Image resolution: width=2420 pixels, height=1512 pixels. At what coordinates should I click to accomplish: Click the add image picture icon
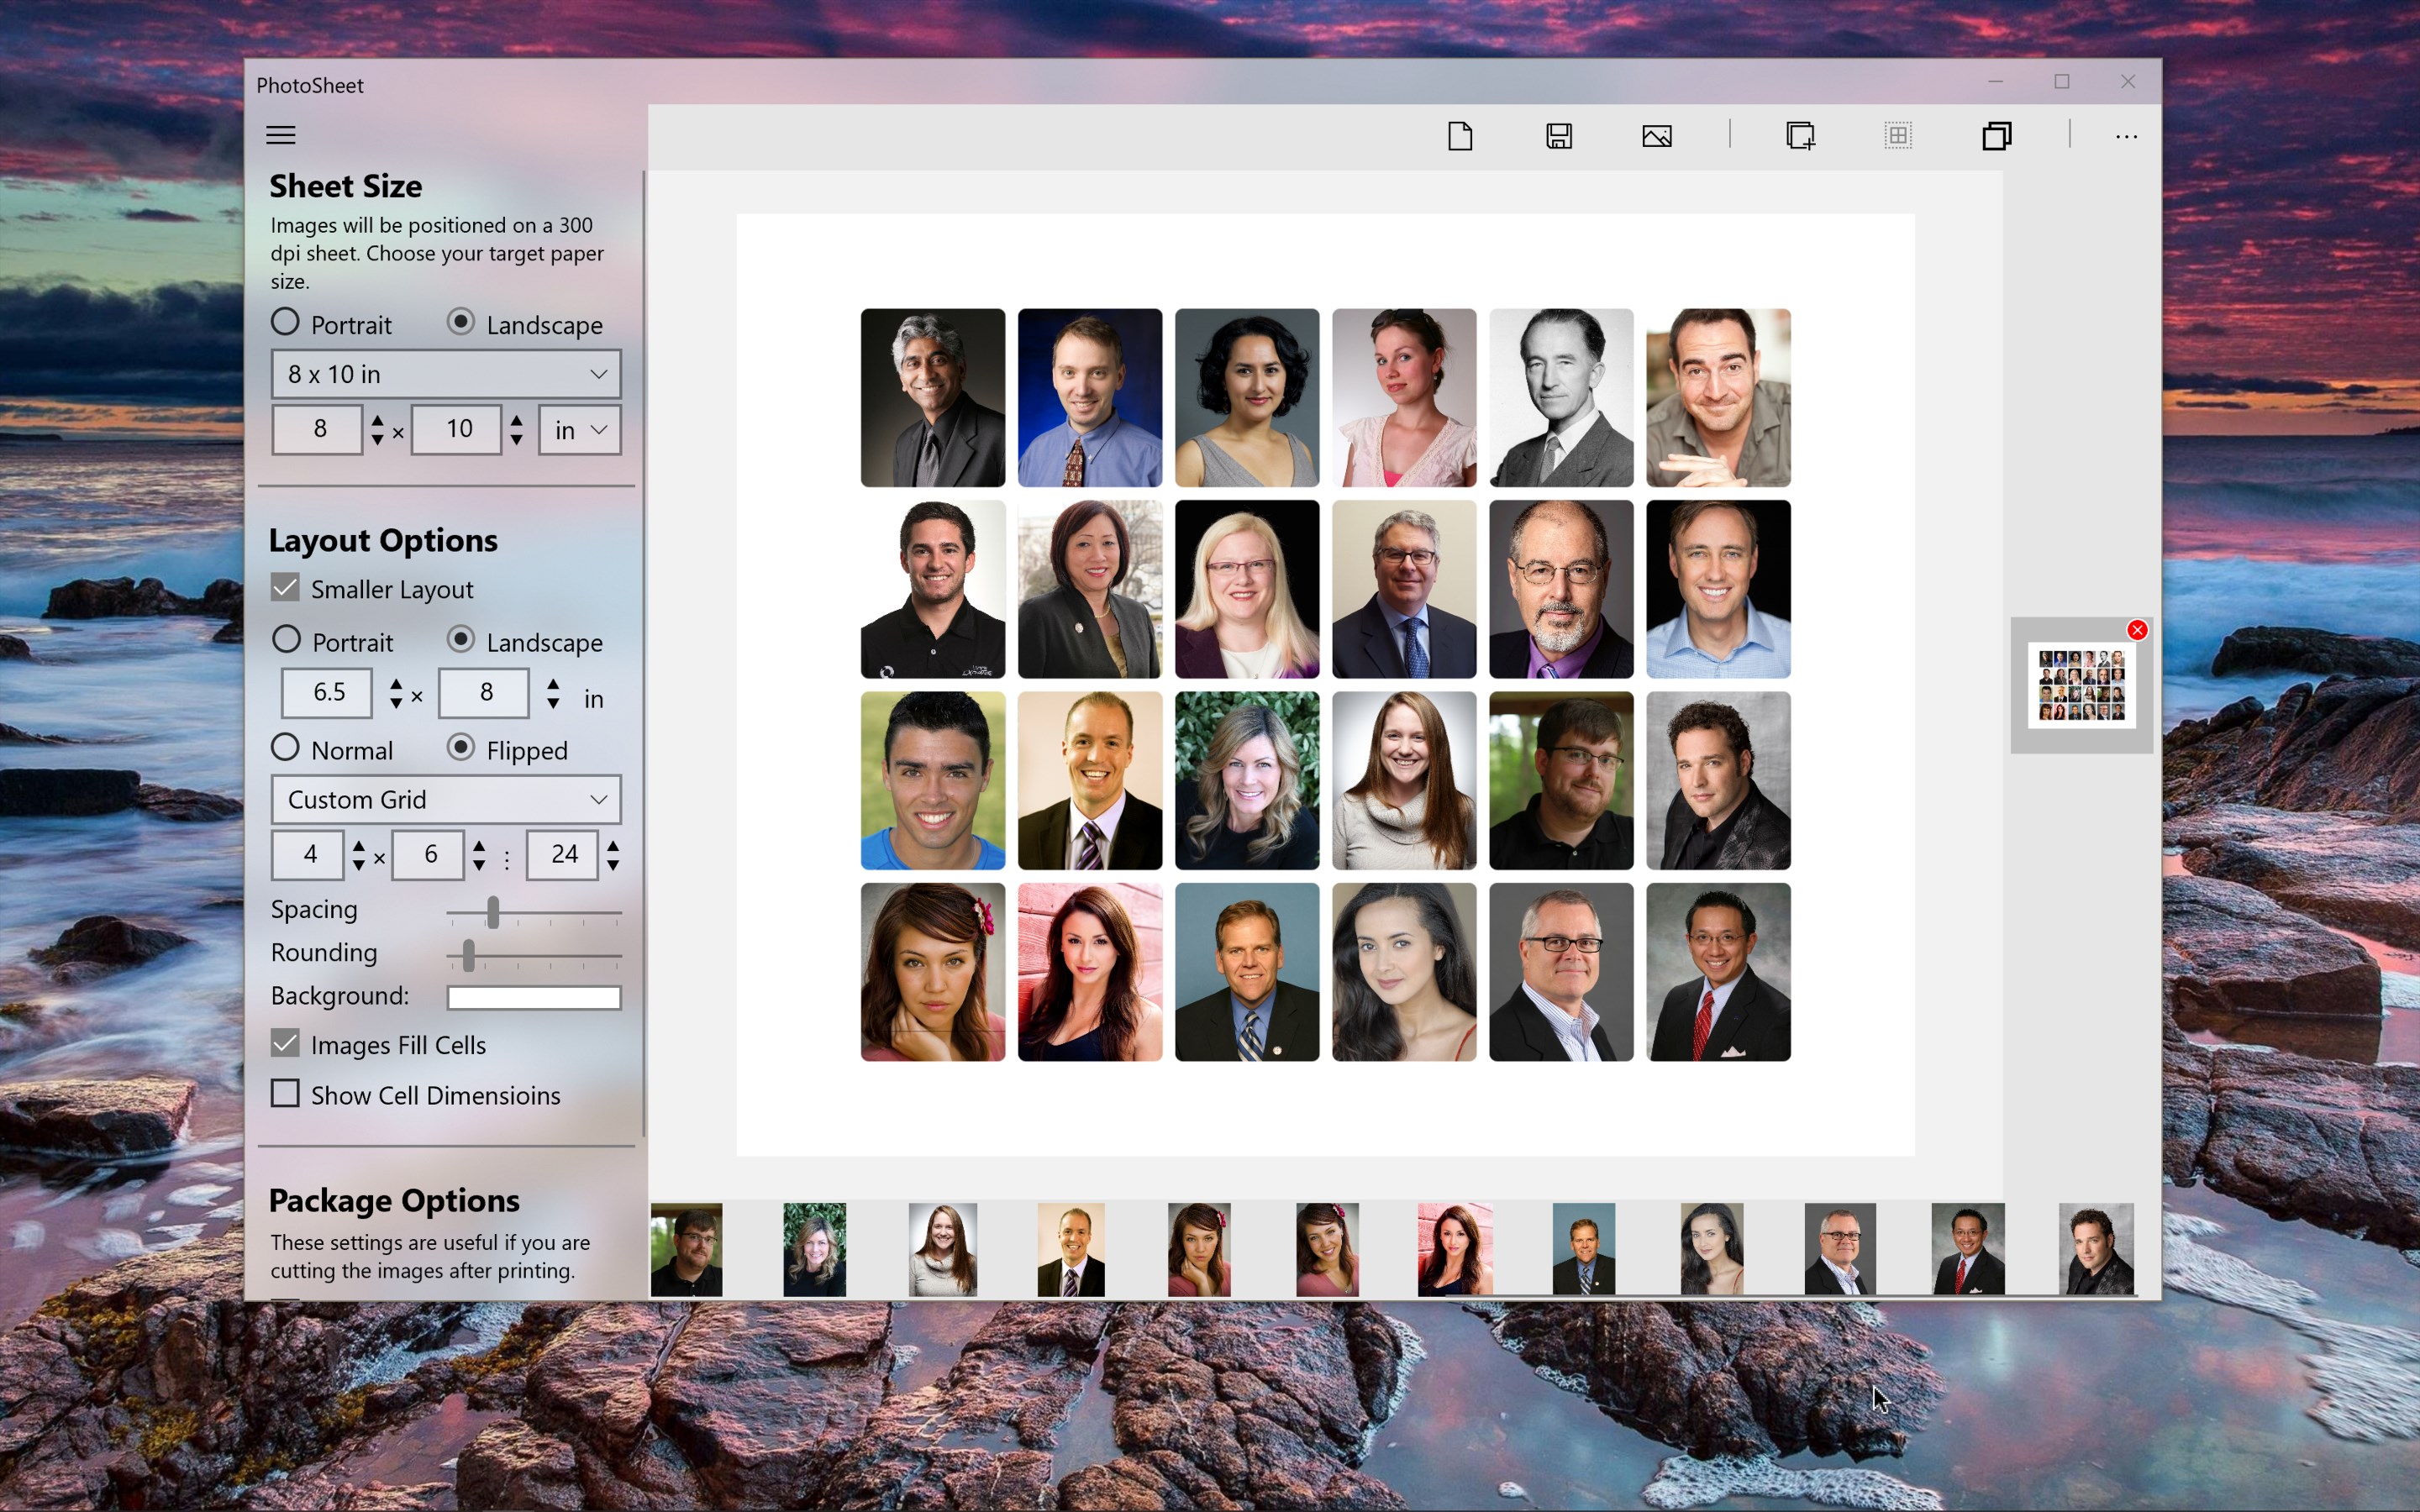[1657, 136]
